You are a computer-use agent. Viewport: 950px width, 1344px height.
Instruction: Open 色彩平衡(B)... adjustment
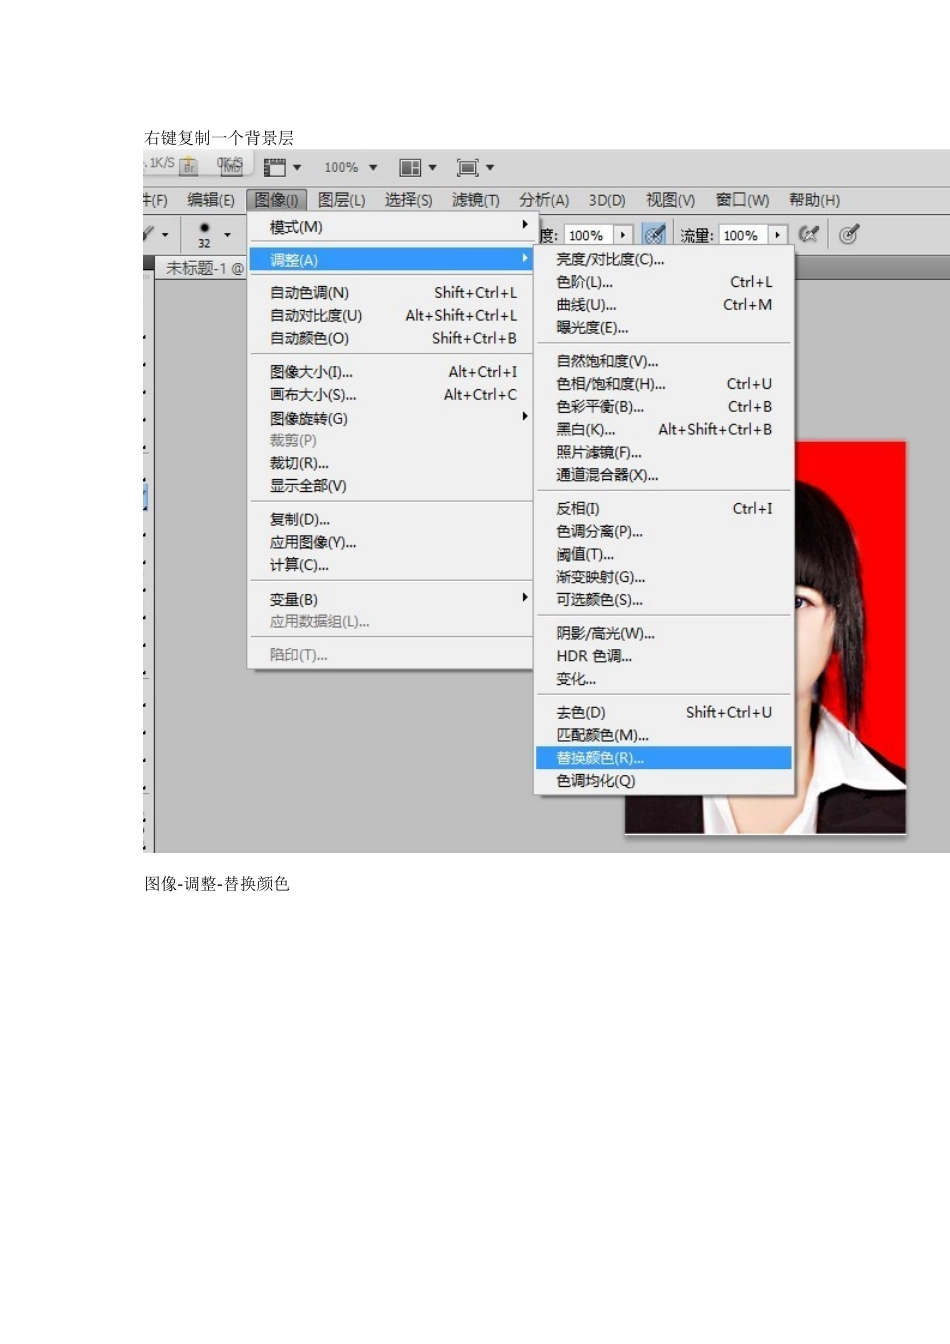pyautogui.click(x=664, y=407)
